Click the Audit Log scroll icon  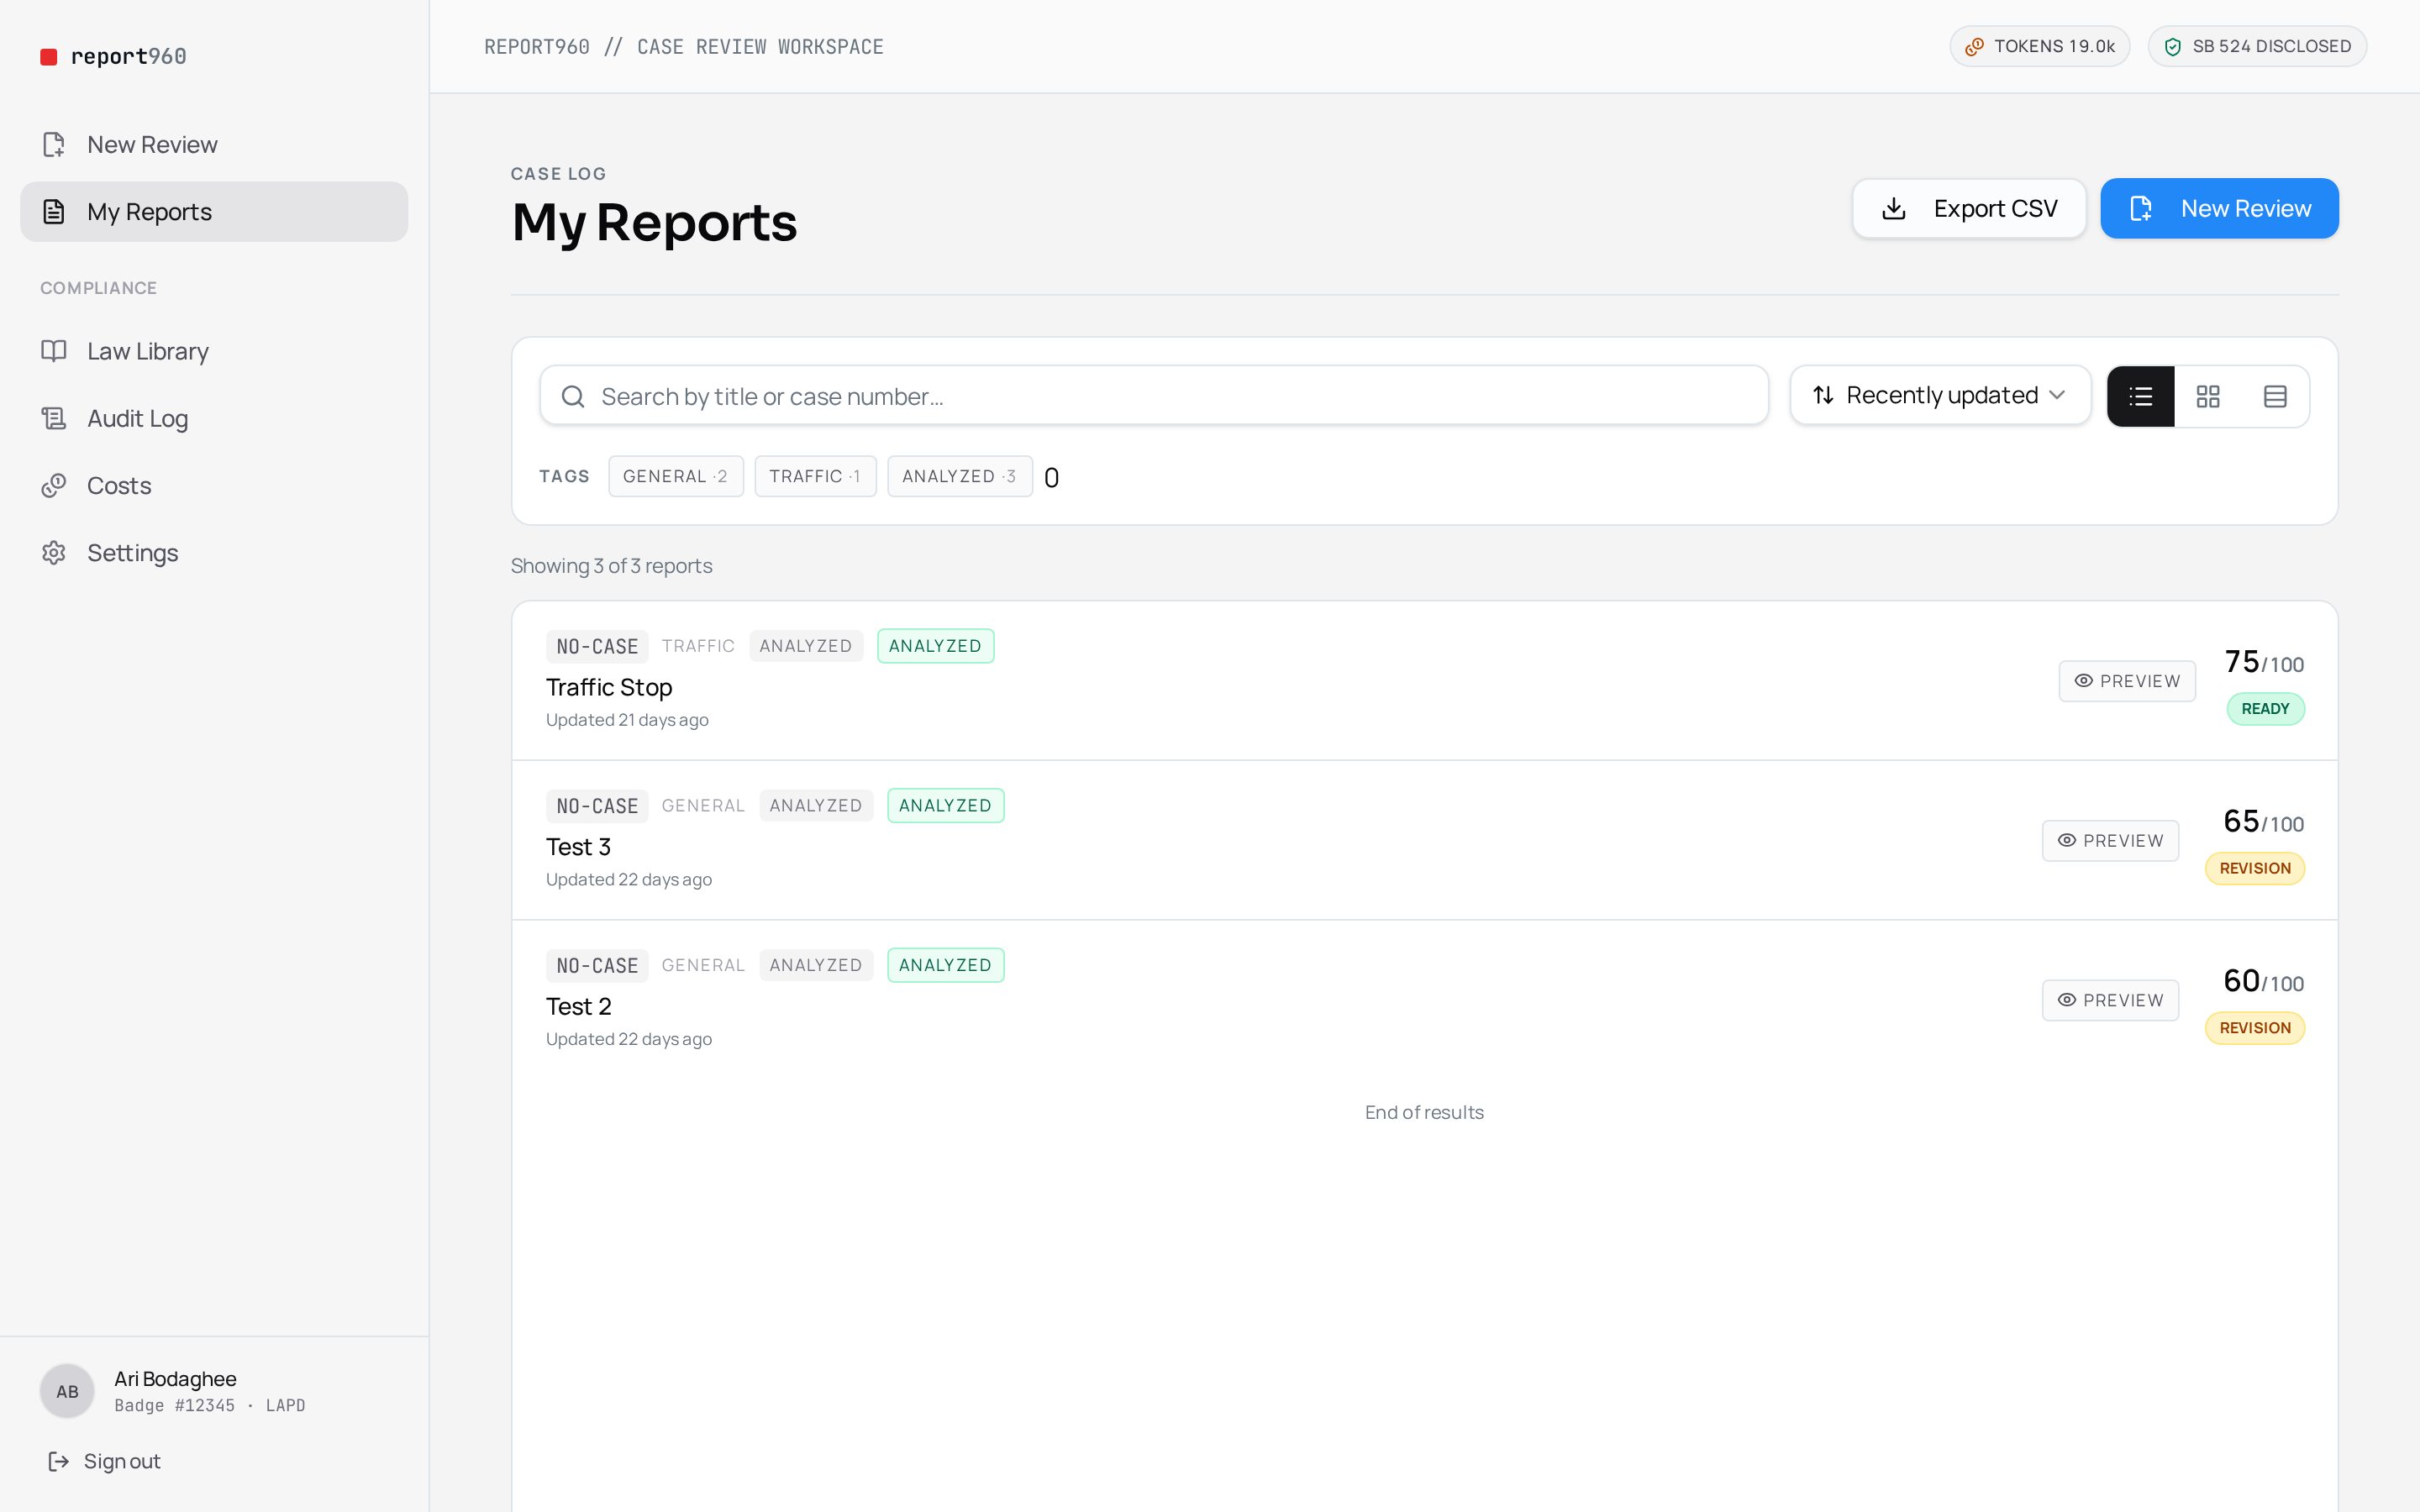click(54, 418)
